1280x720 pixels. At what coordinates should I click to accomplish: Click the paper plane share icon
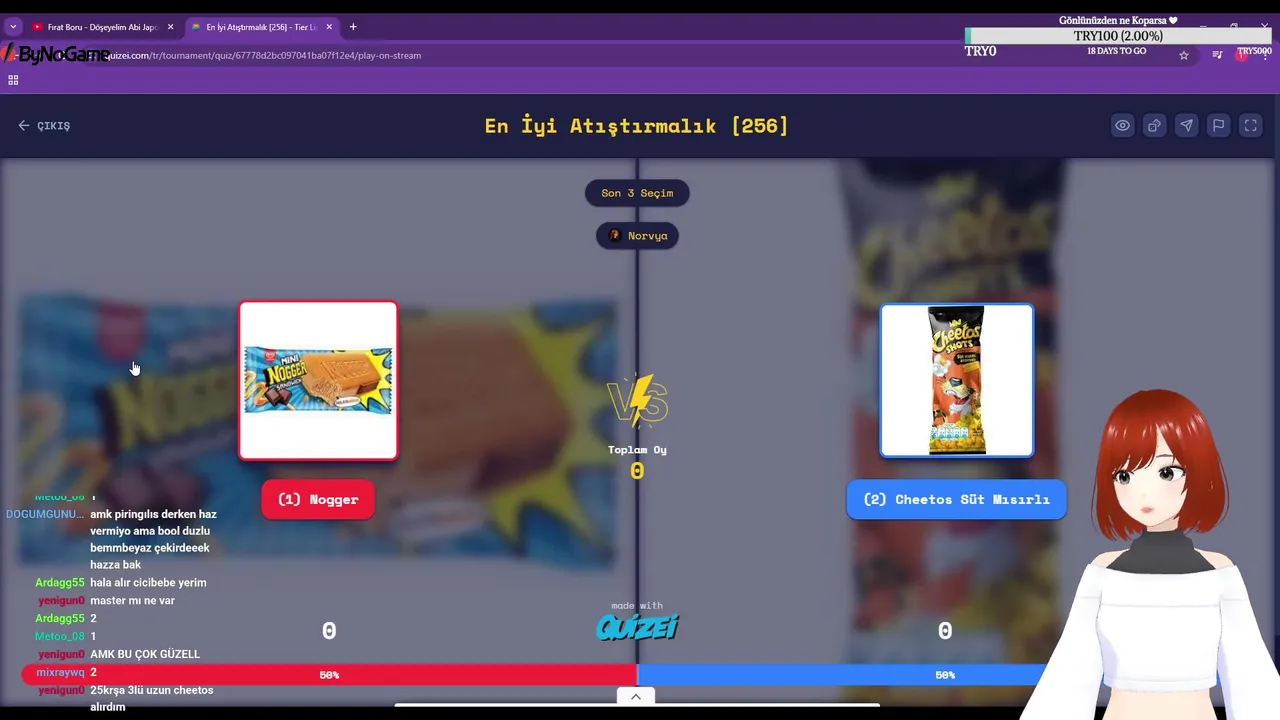1186,126
